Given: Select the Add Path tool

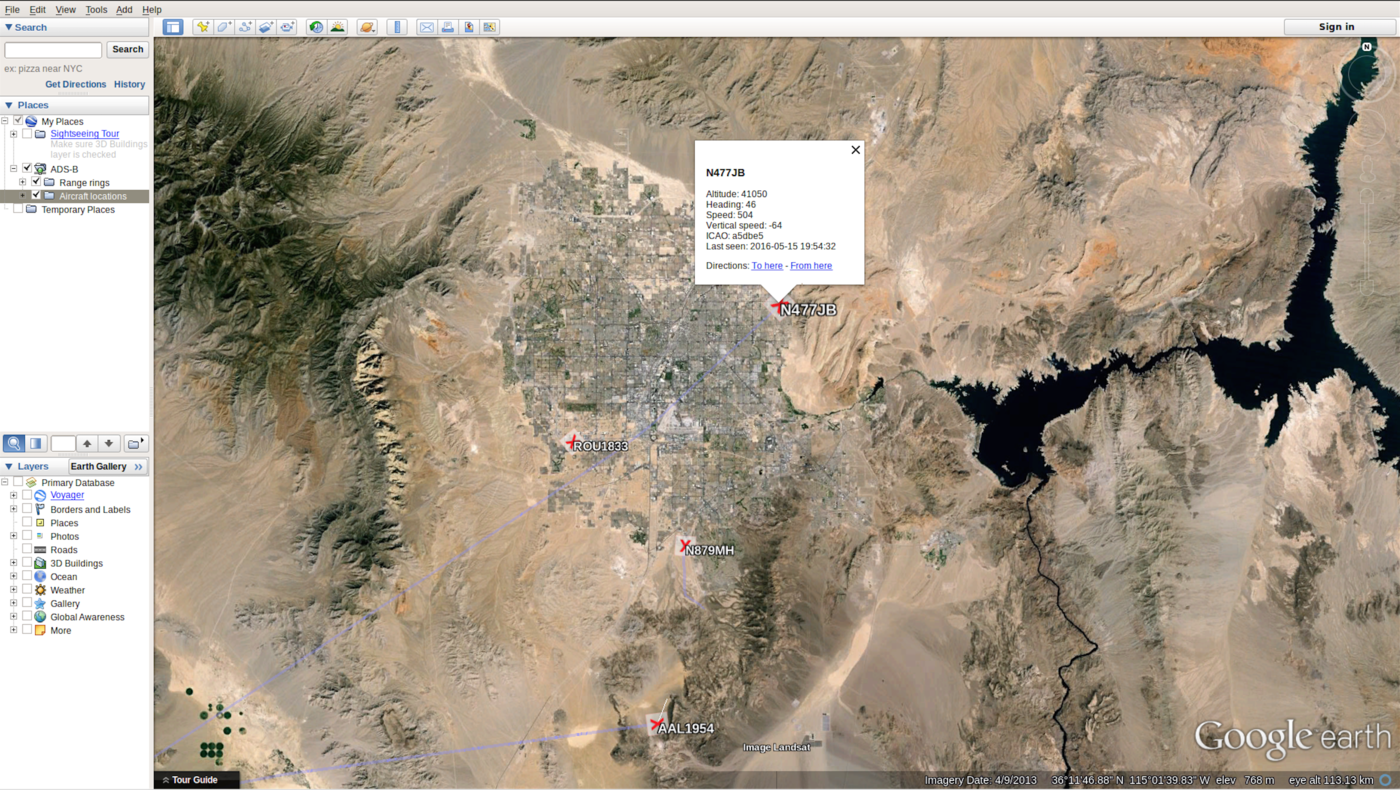Looking at the screenshot, I should tap(244, 26).
